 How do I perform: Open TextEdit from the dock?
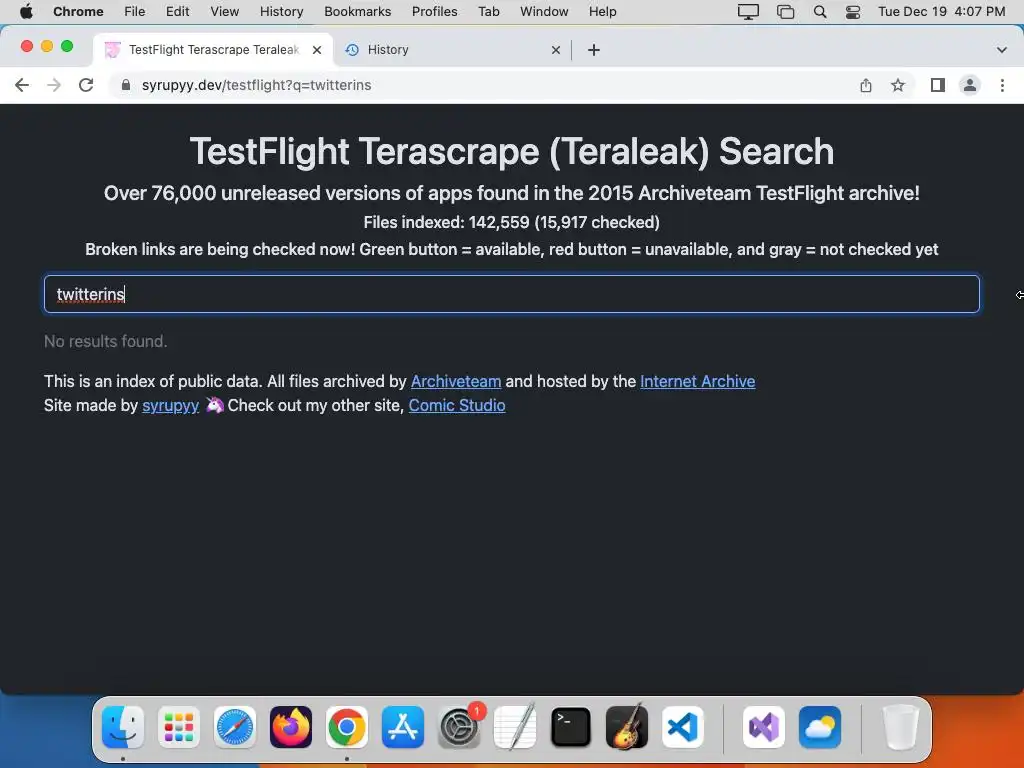pos(515,727)
